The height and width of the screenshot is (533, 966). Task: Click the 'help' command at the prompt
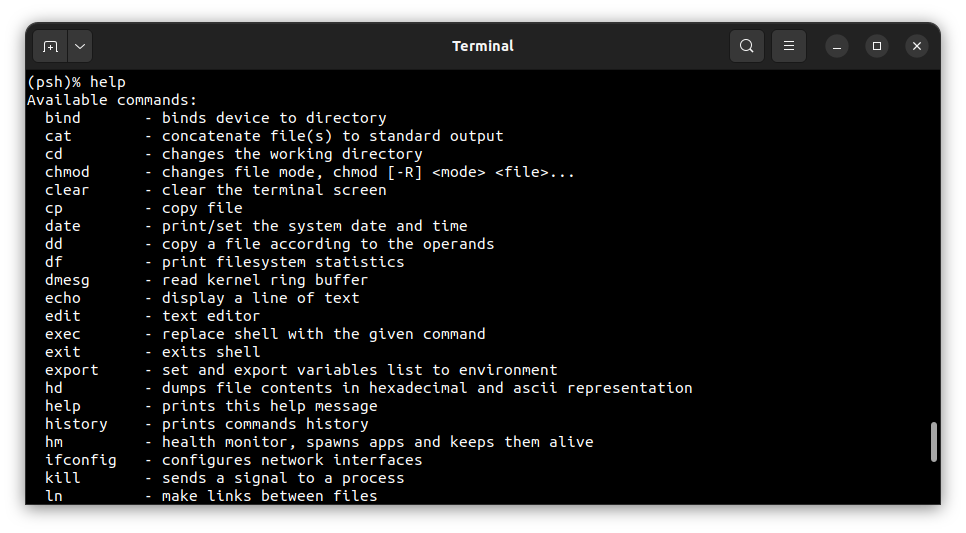click(x=108, y=82)
